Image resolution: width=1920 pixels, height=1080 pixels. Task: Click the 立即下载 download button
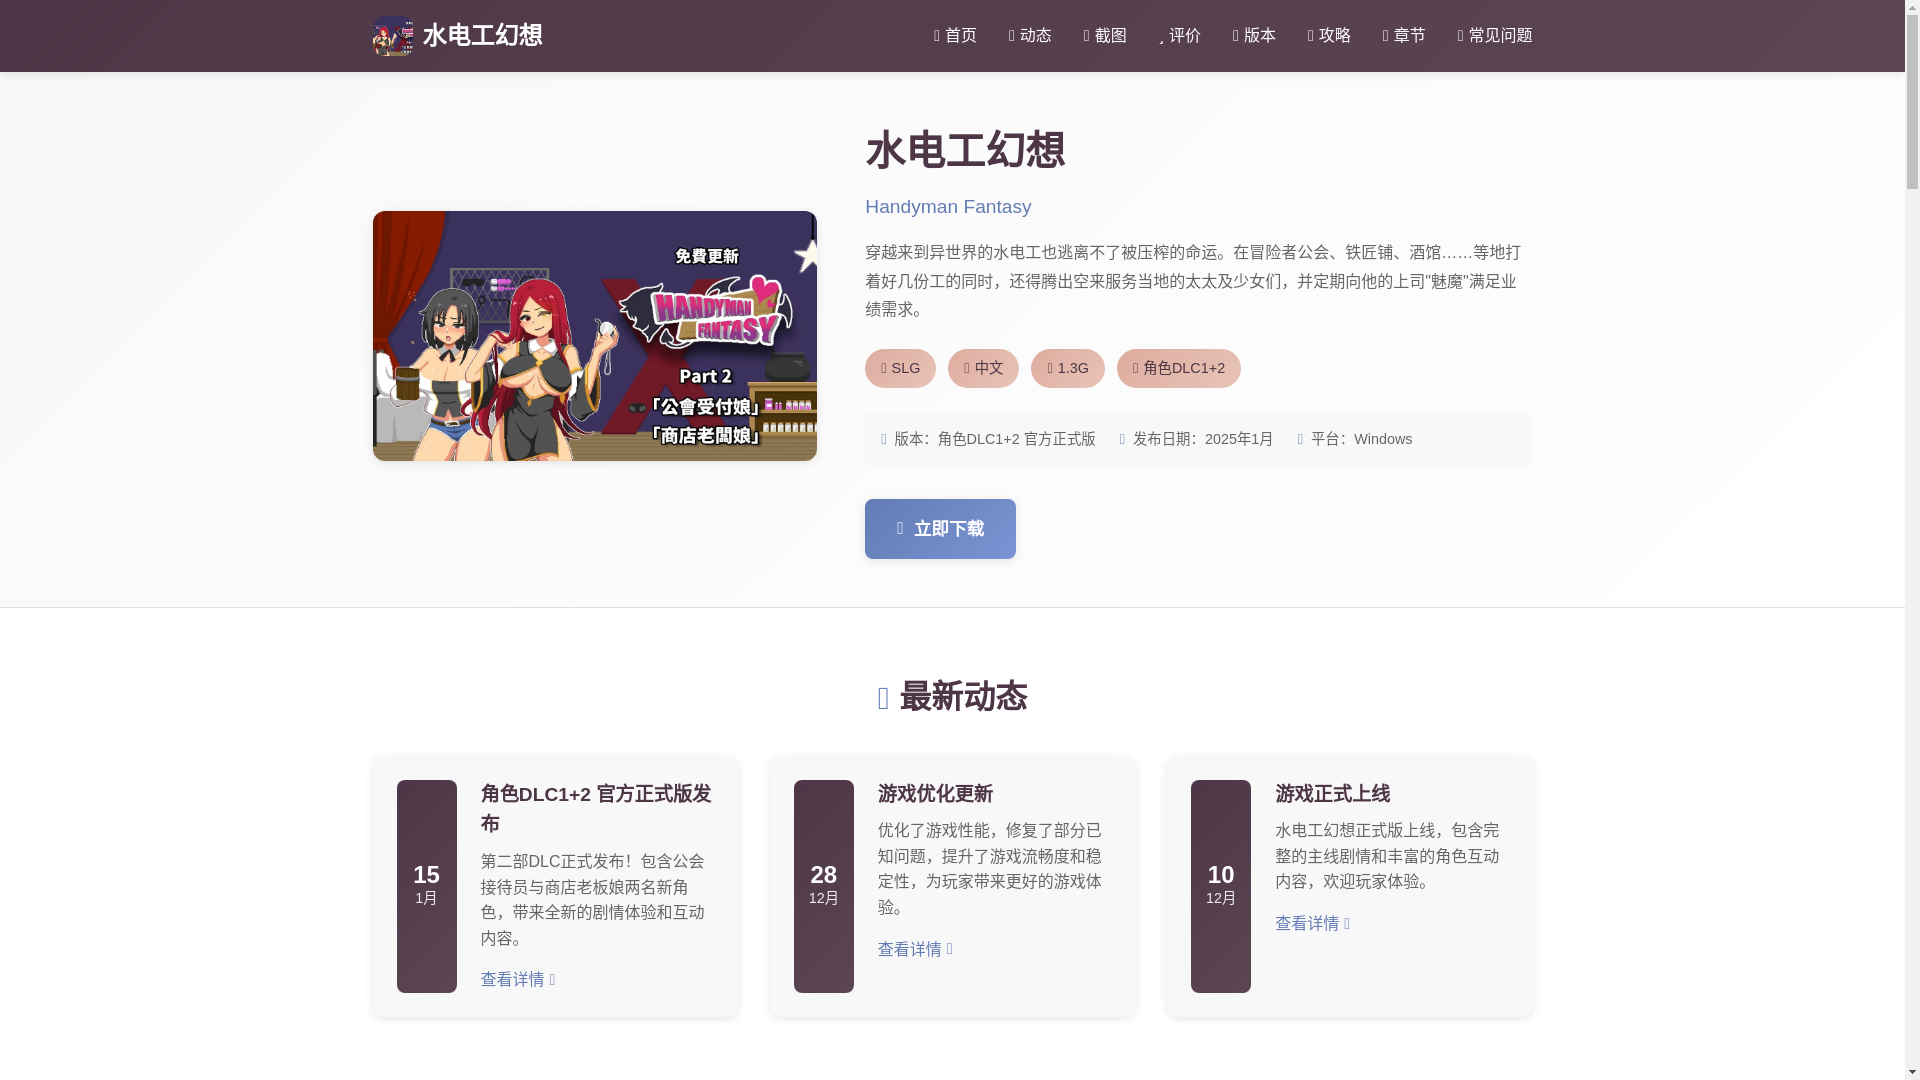[940, 529]
